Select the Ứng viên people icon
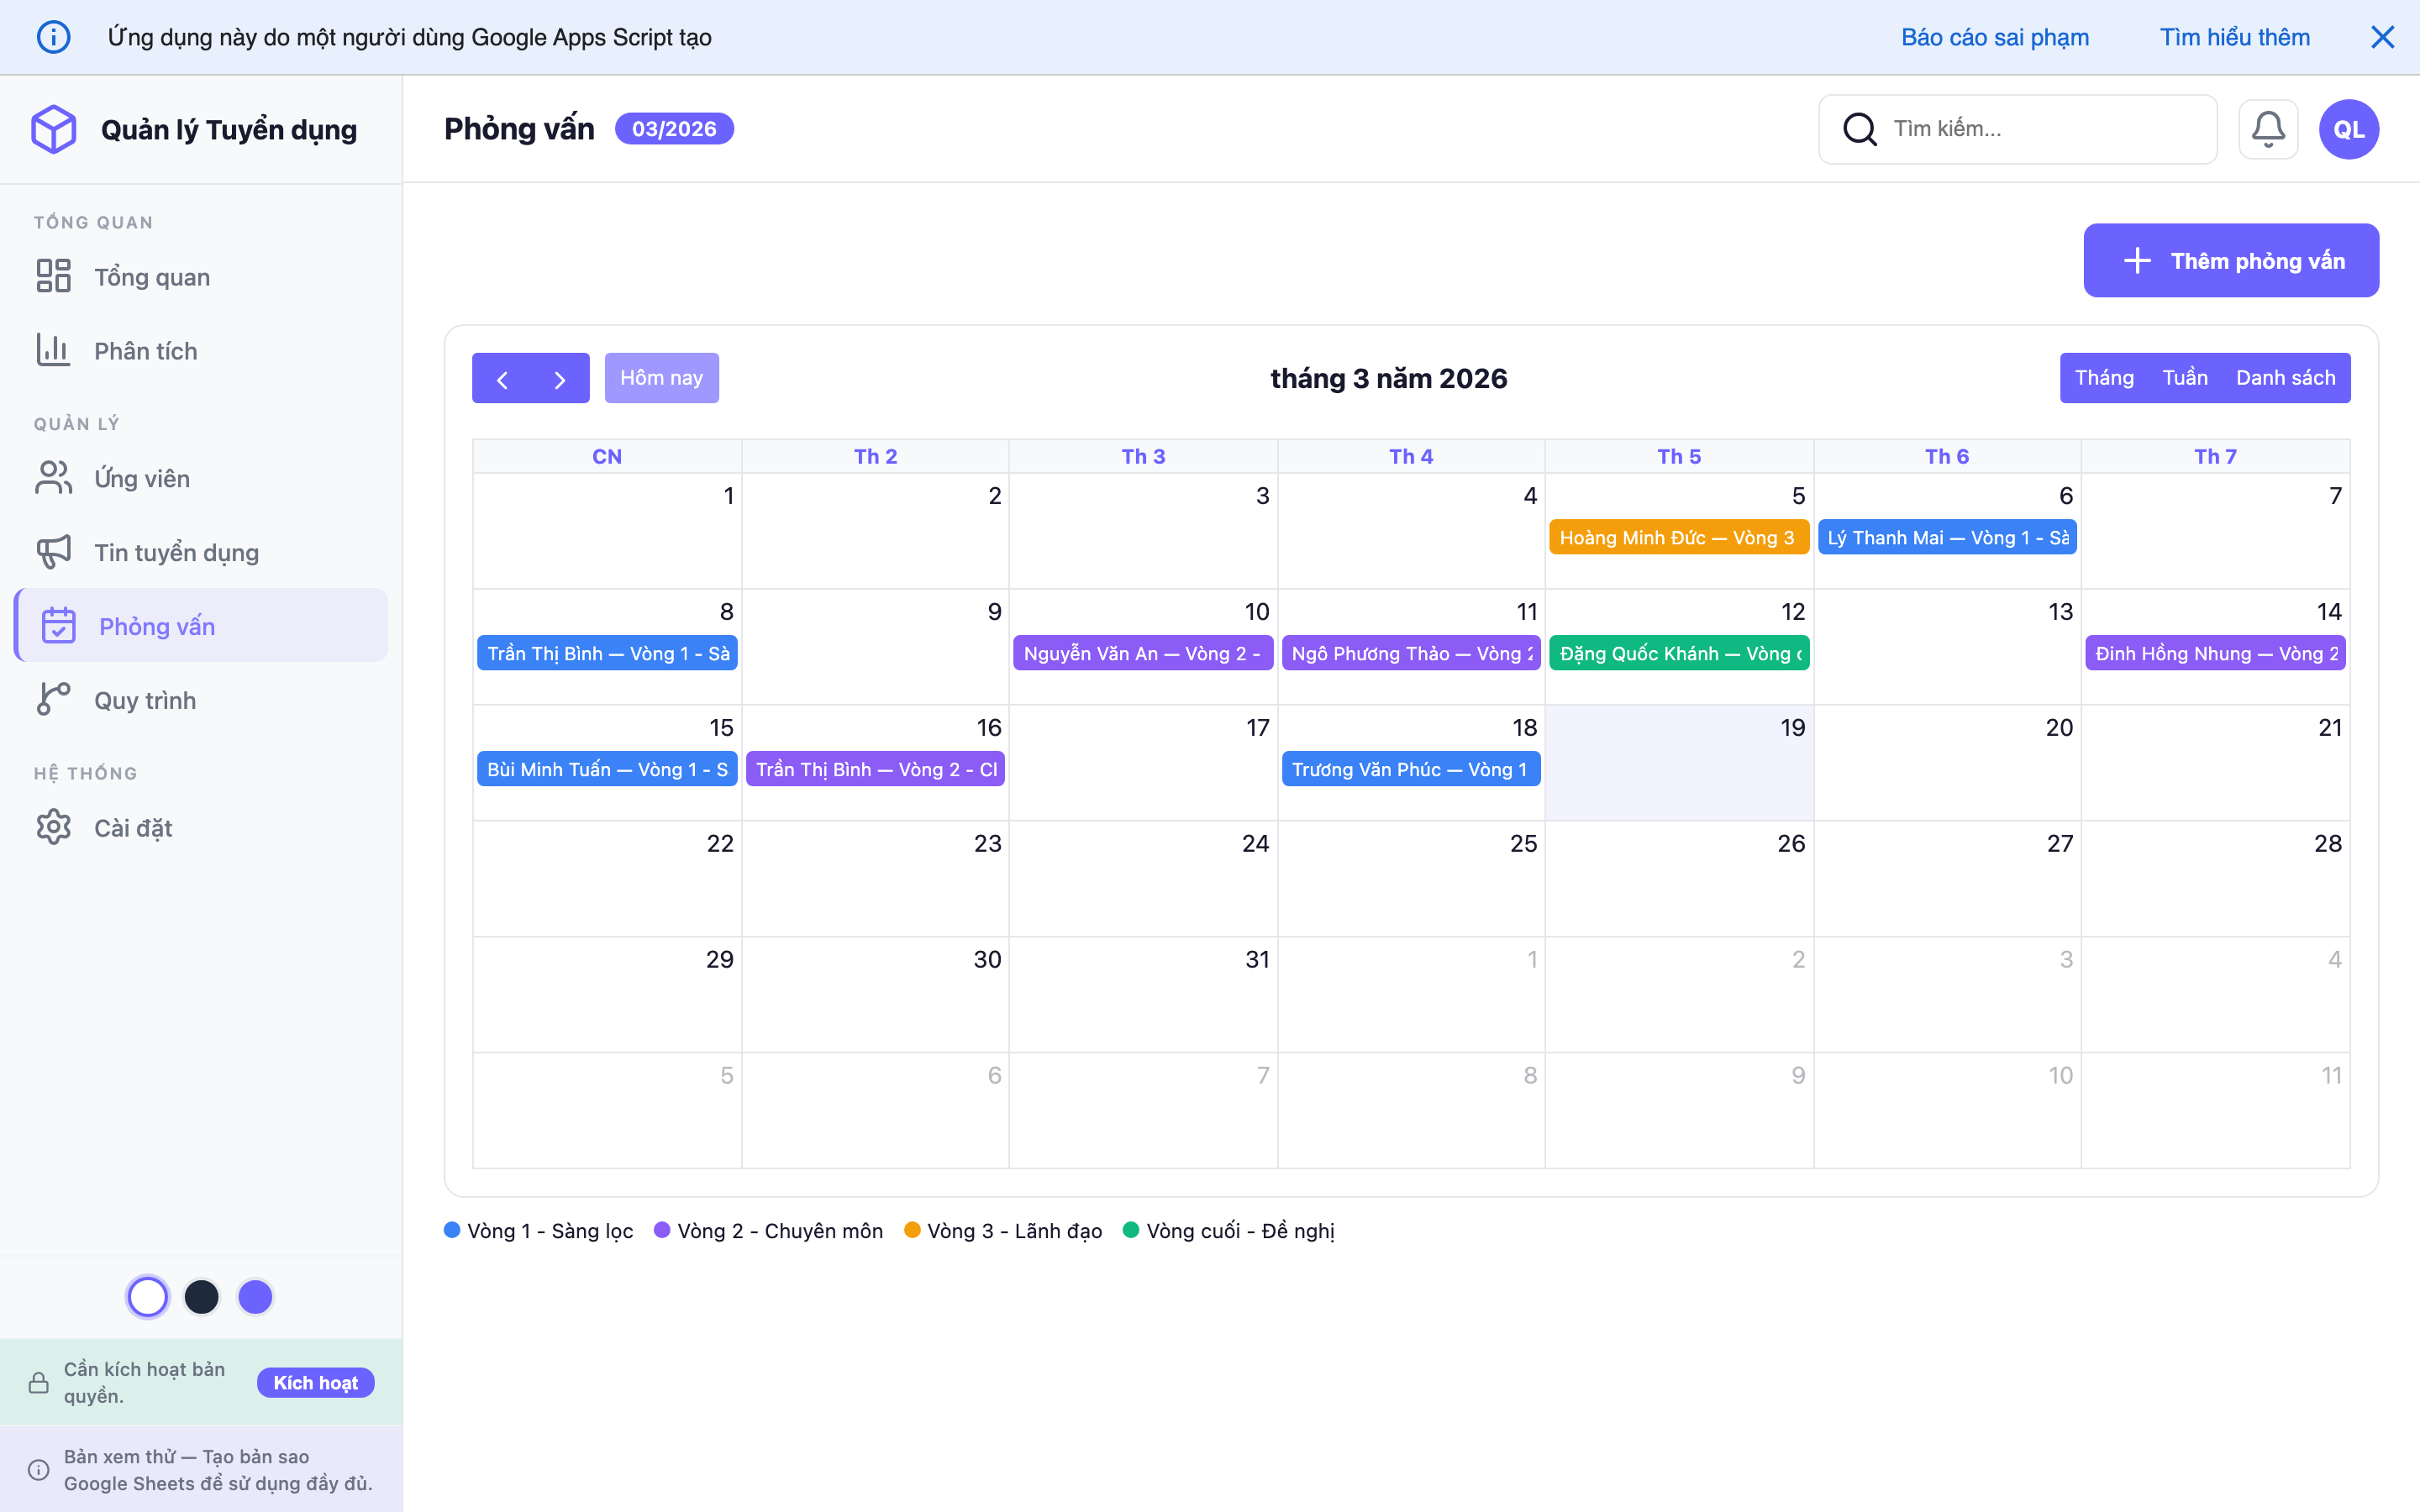The image size is (2420, 1512). (x=54, y=478)
